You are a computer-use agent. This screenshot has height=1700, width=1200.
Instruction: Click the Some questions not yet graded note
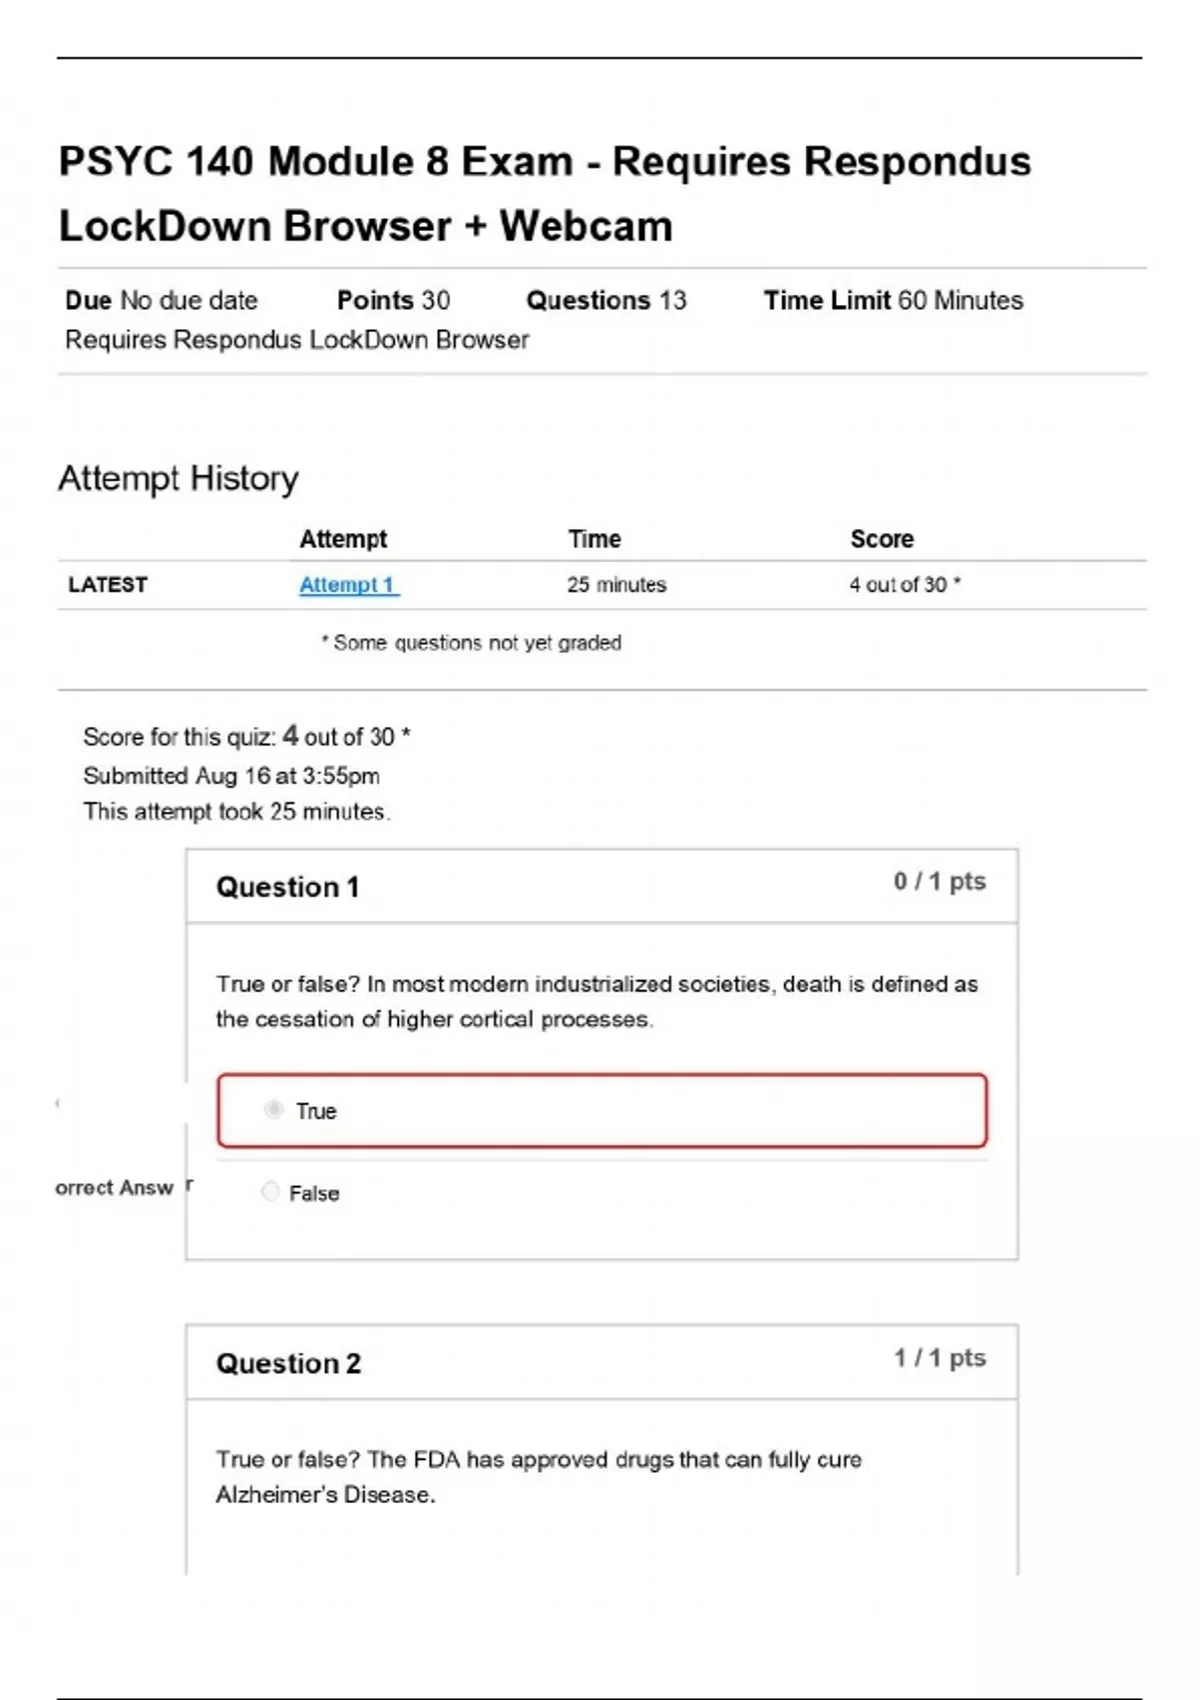(471, 643)
